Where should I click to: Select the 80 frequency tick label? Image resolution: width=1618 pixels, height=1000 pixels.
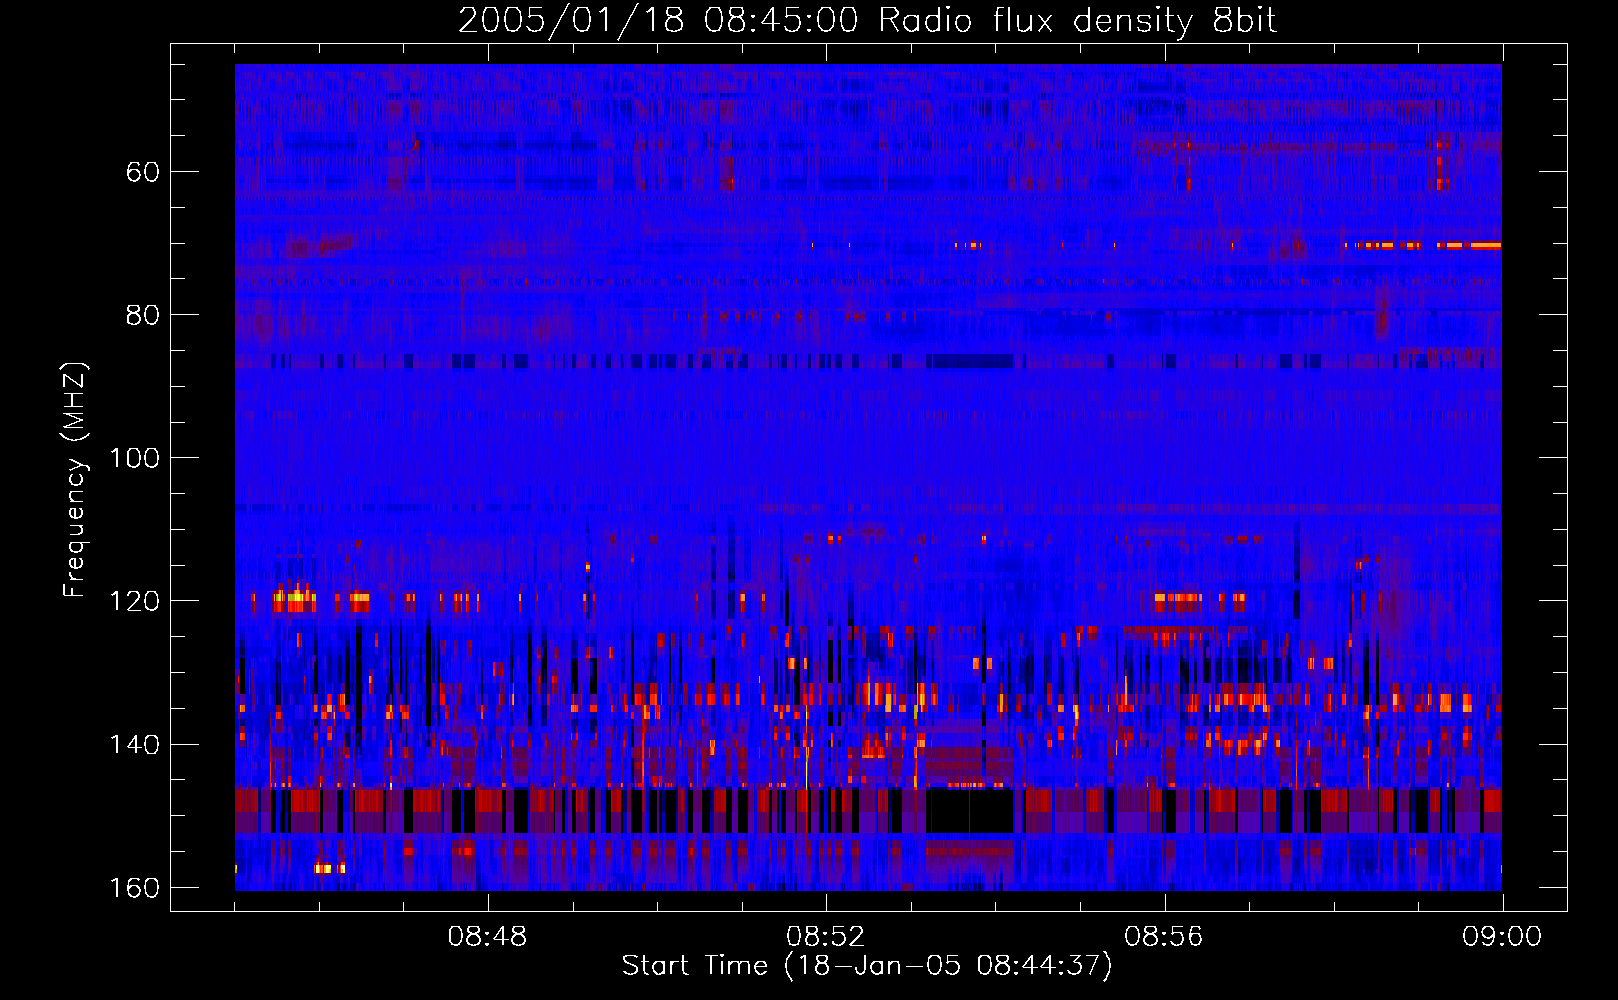(143, 315)
